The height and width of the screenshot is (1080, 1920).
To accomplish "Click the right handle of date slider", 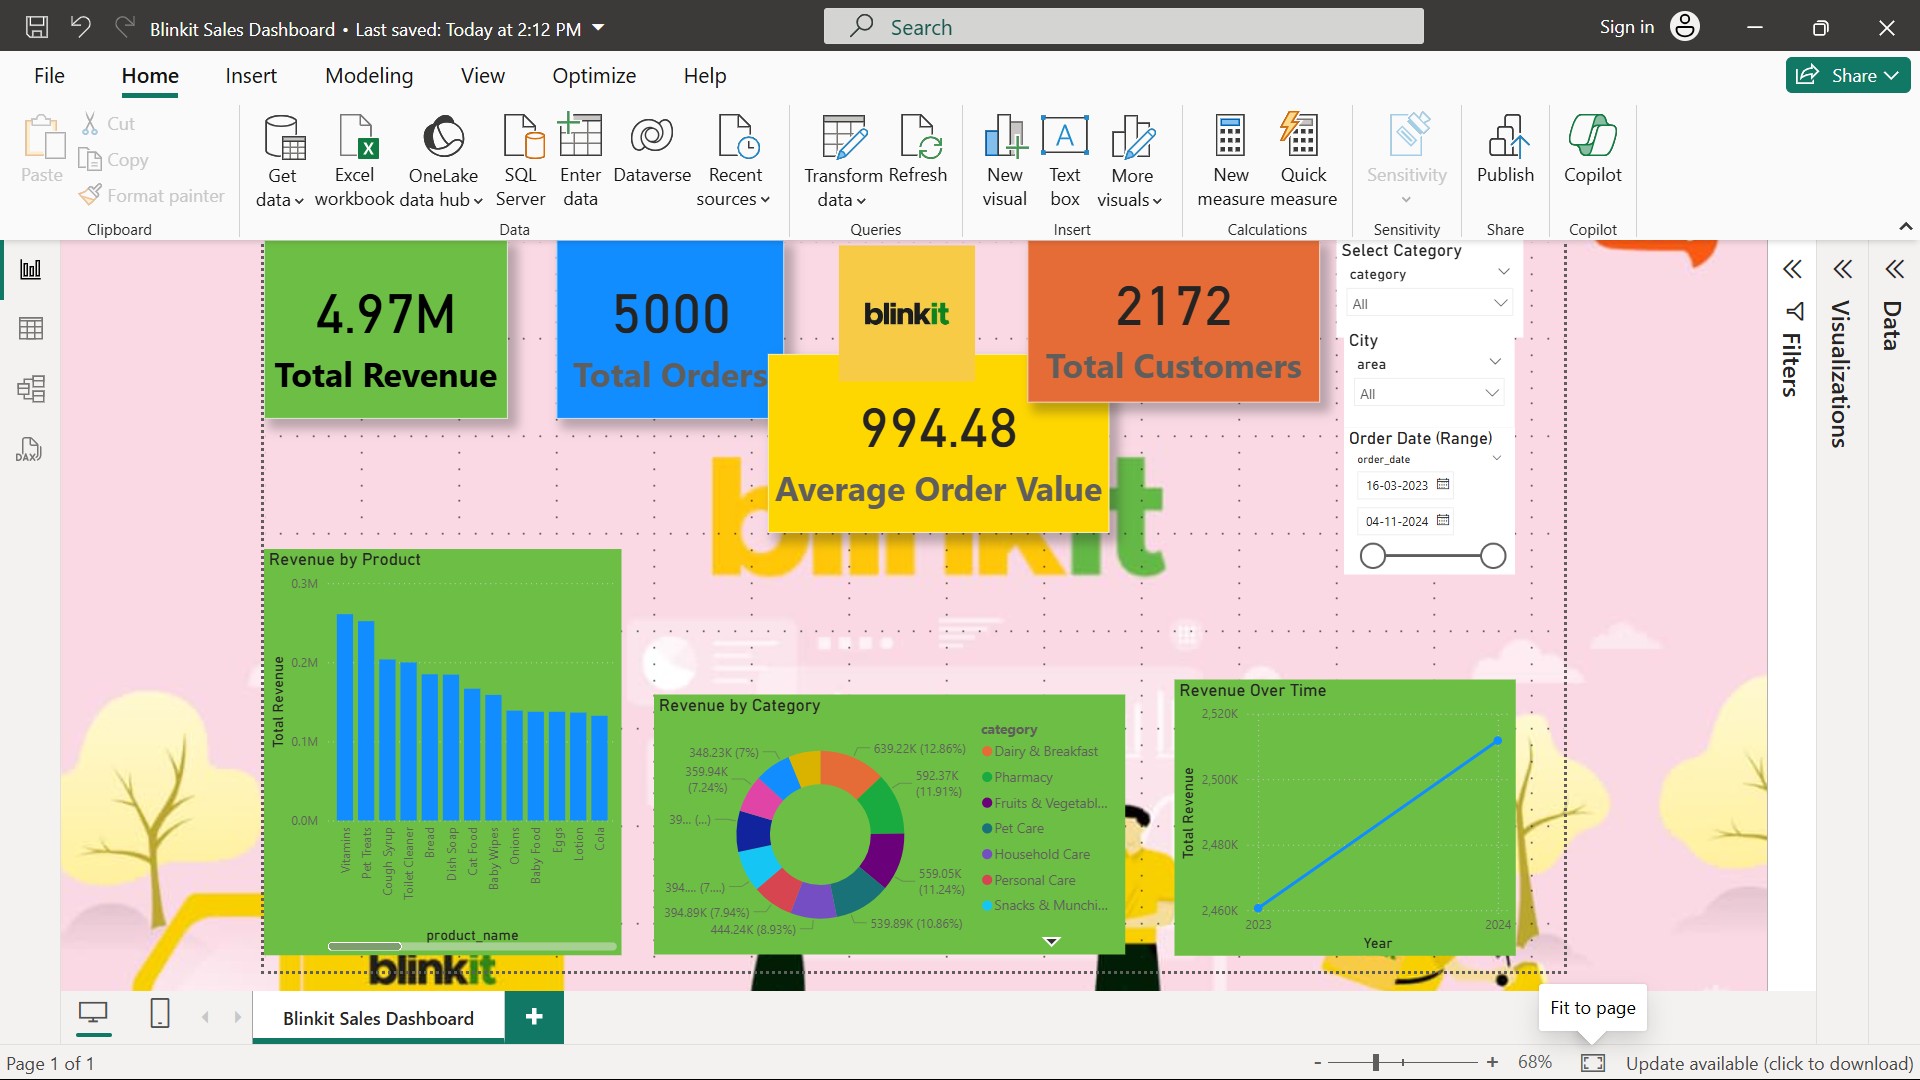I will tap(1493, 556).
